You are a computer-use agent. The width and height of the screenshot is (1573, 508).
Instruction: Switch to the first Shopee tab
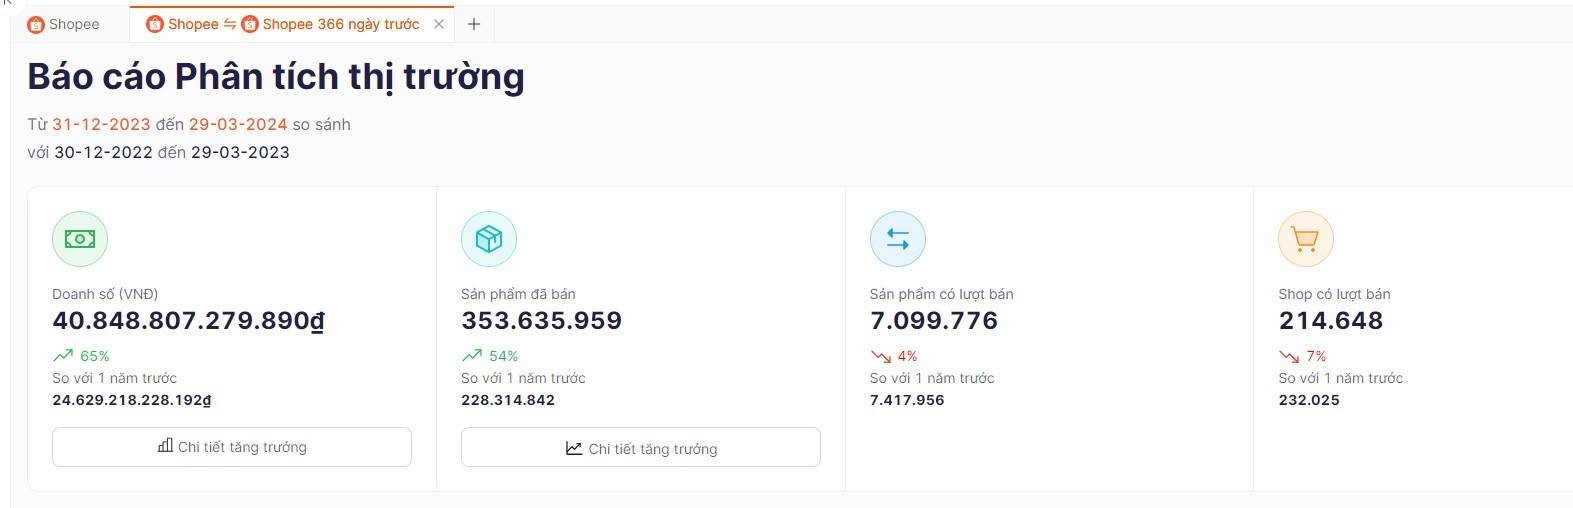pyautogui.click(x=64, y=24)
